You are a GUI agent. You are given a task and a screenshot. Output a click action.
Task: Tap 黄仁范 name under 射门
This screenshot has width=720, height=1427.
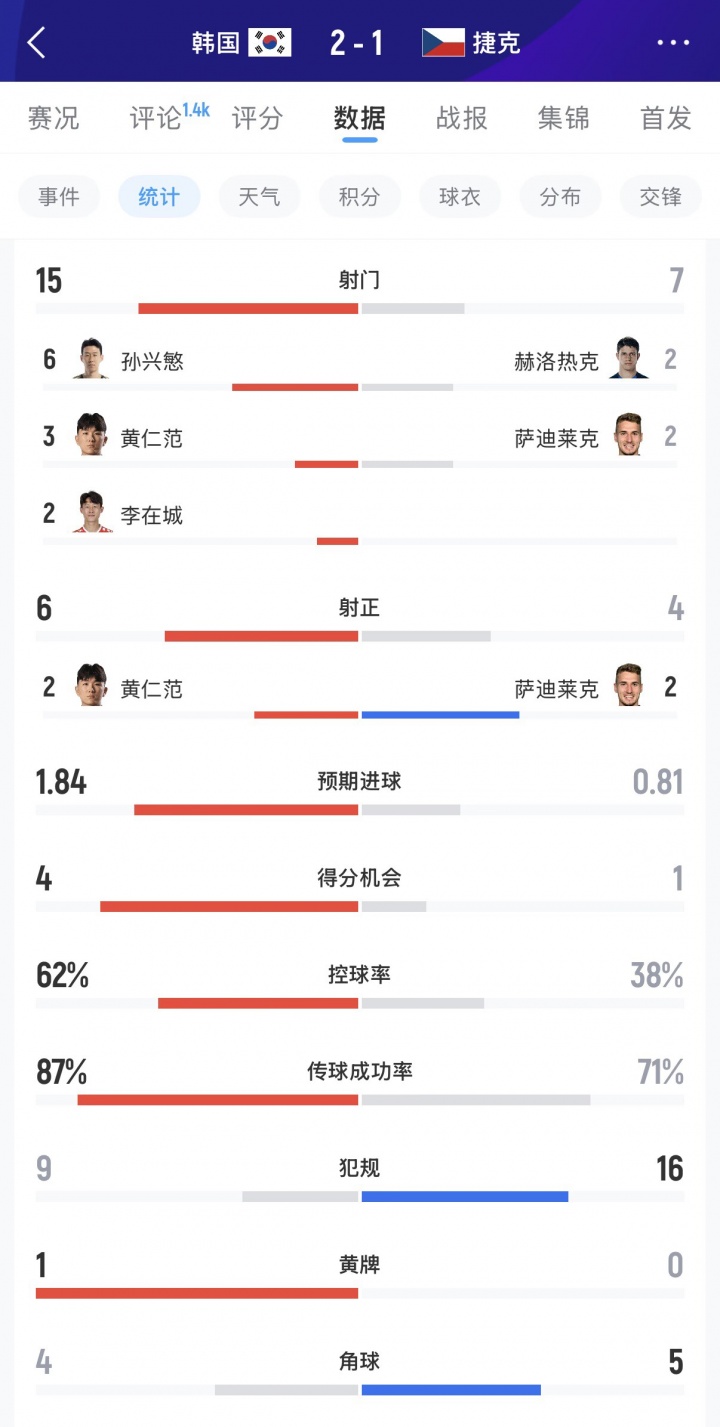pyautogui.click(x=152, y=437)
